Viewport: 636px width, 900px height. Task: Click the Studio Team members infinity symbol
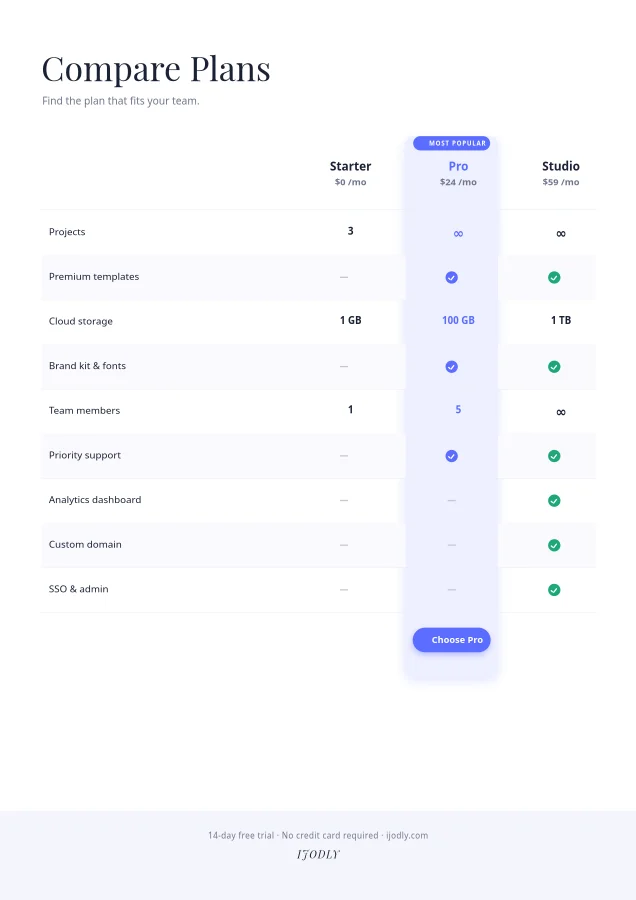(561, 412)
